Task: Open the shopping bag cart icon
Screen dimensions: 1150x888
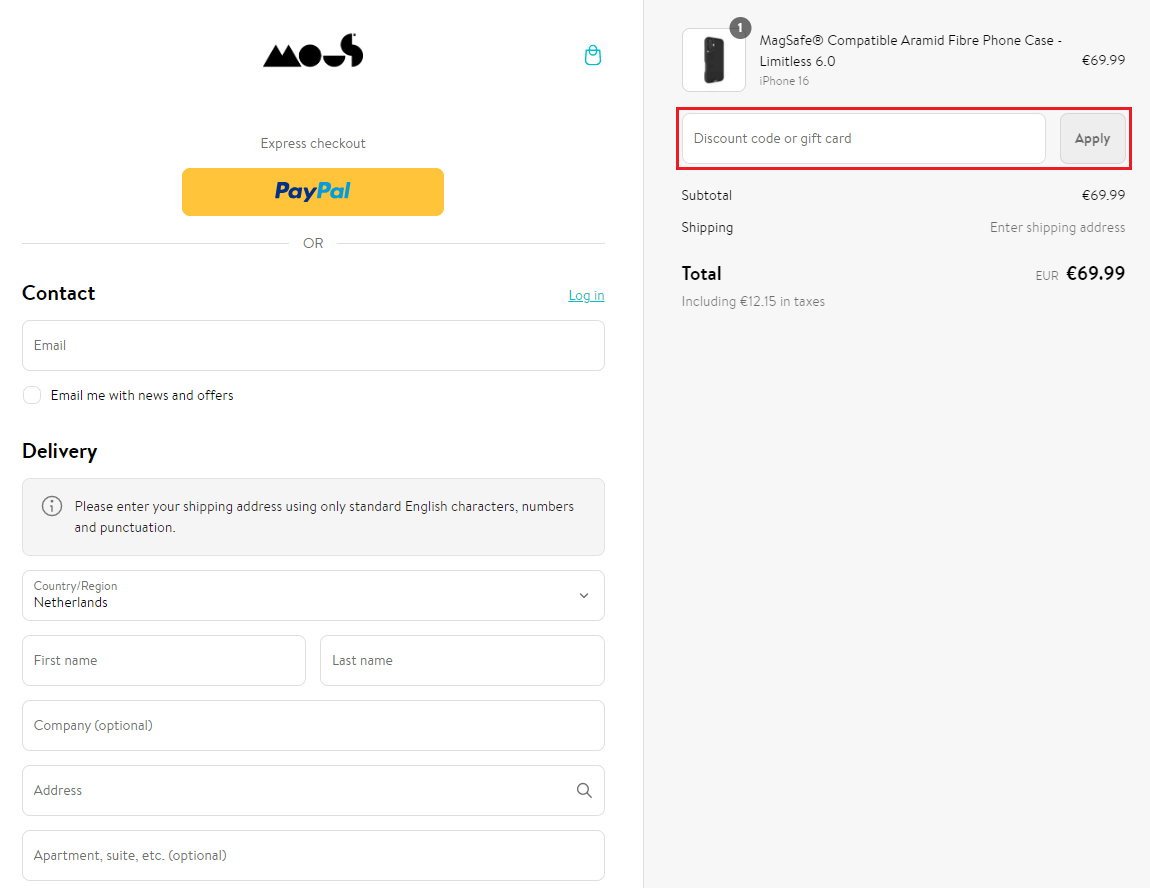Action: click(593, 56)
